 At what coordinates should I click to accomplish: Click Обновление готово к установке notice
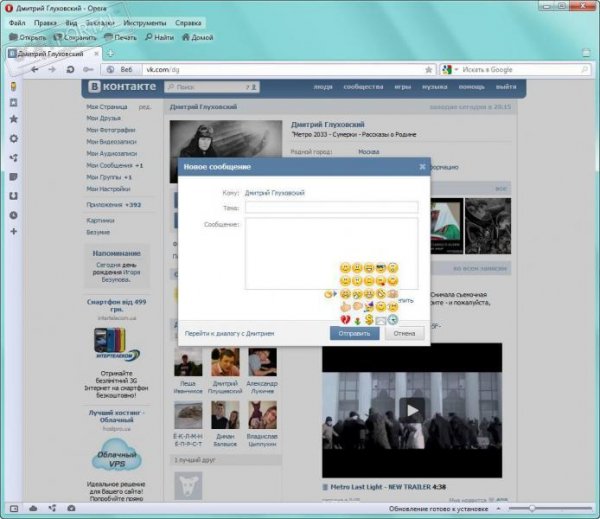[x=439, y=509]
